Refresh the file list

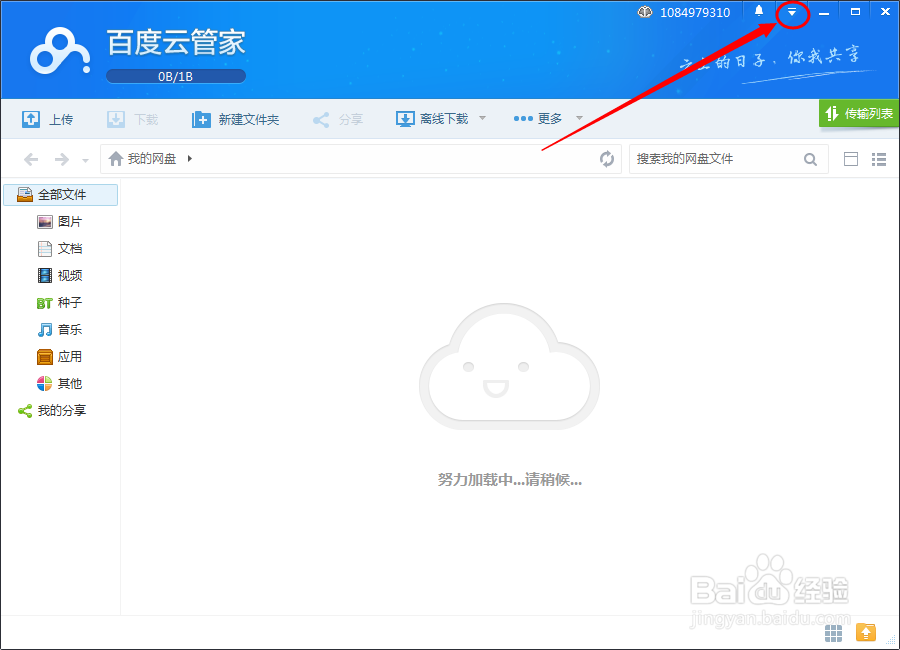click(x=607, y=158)
